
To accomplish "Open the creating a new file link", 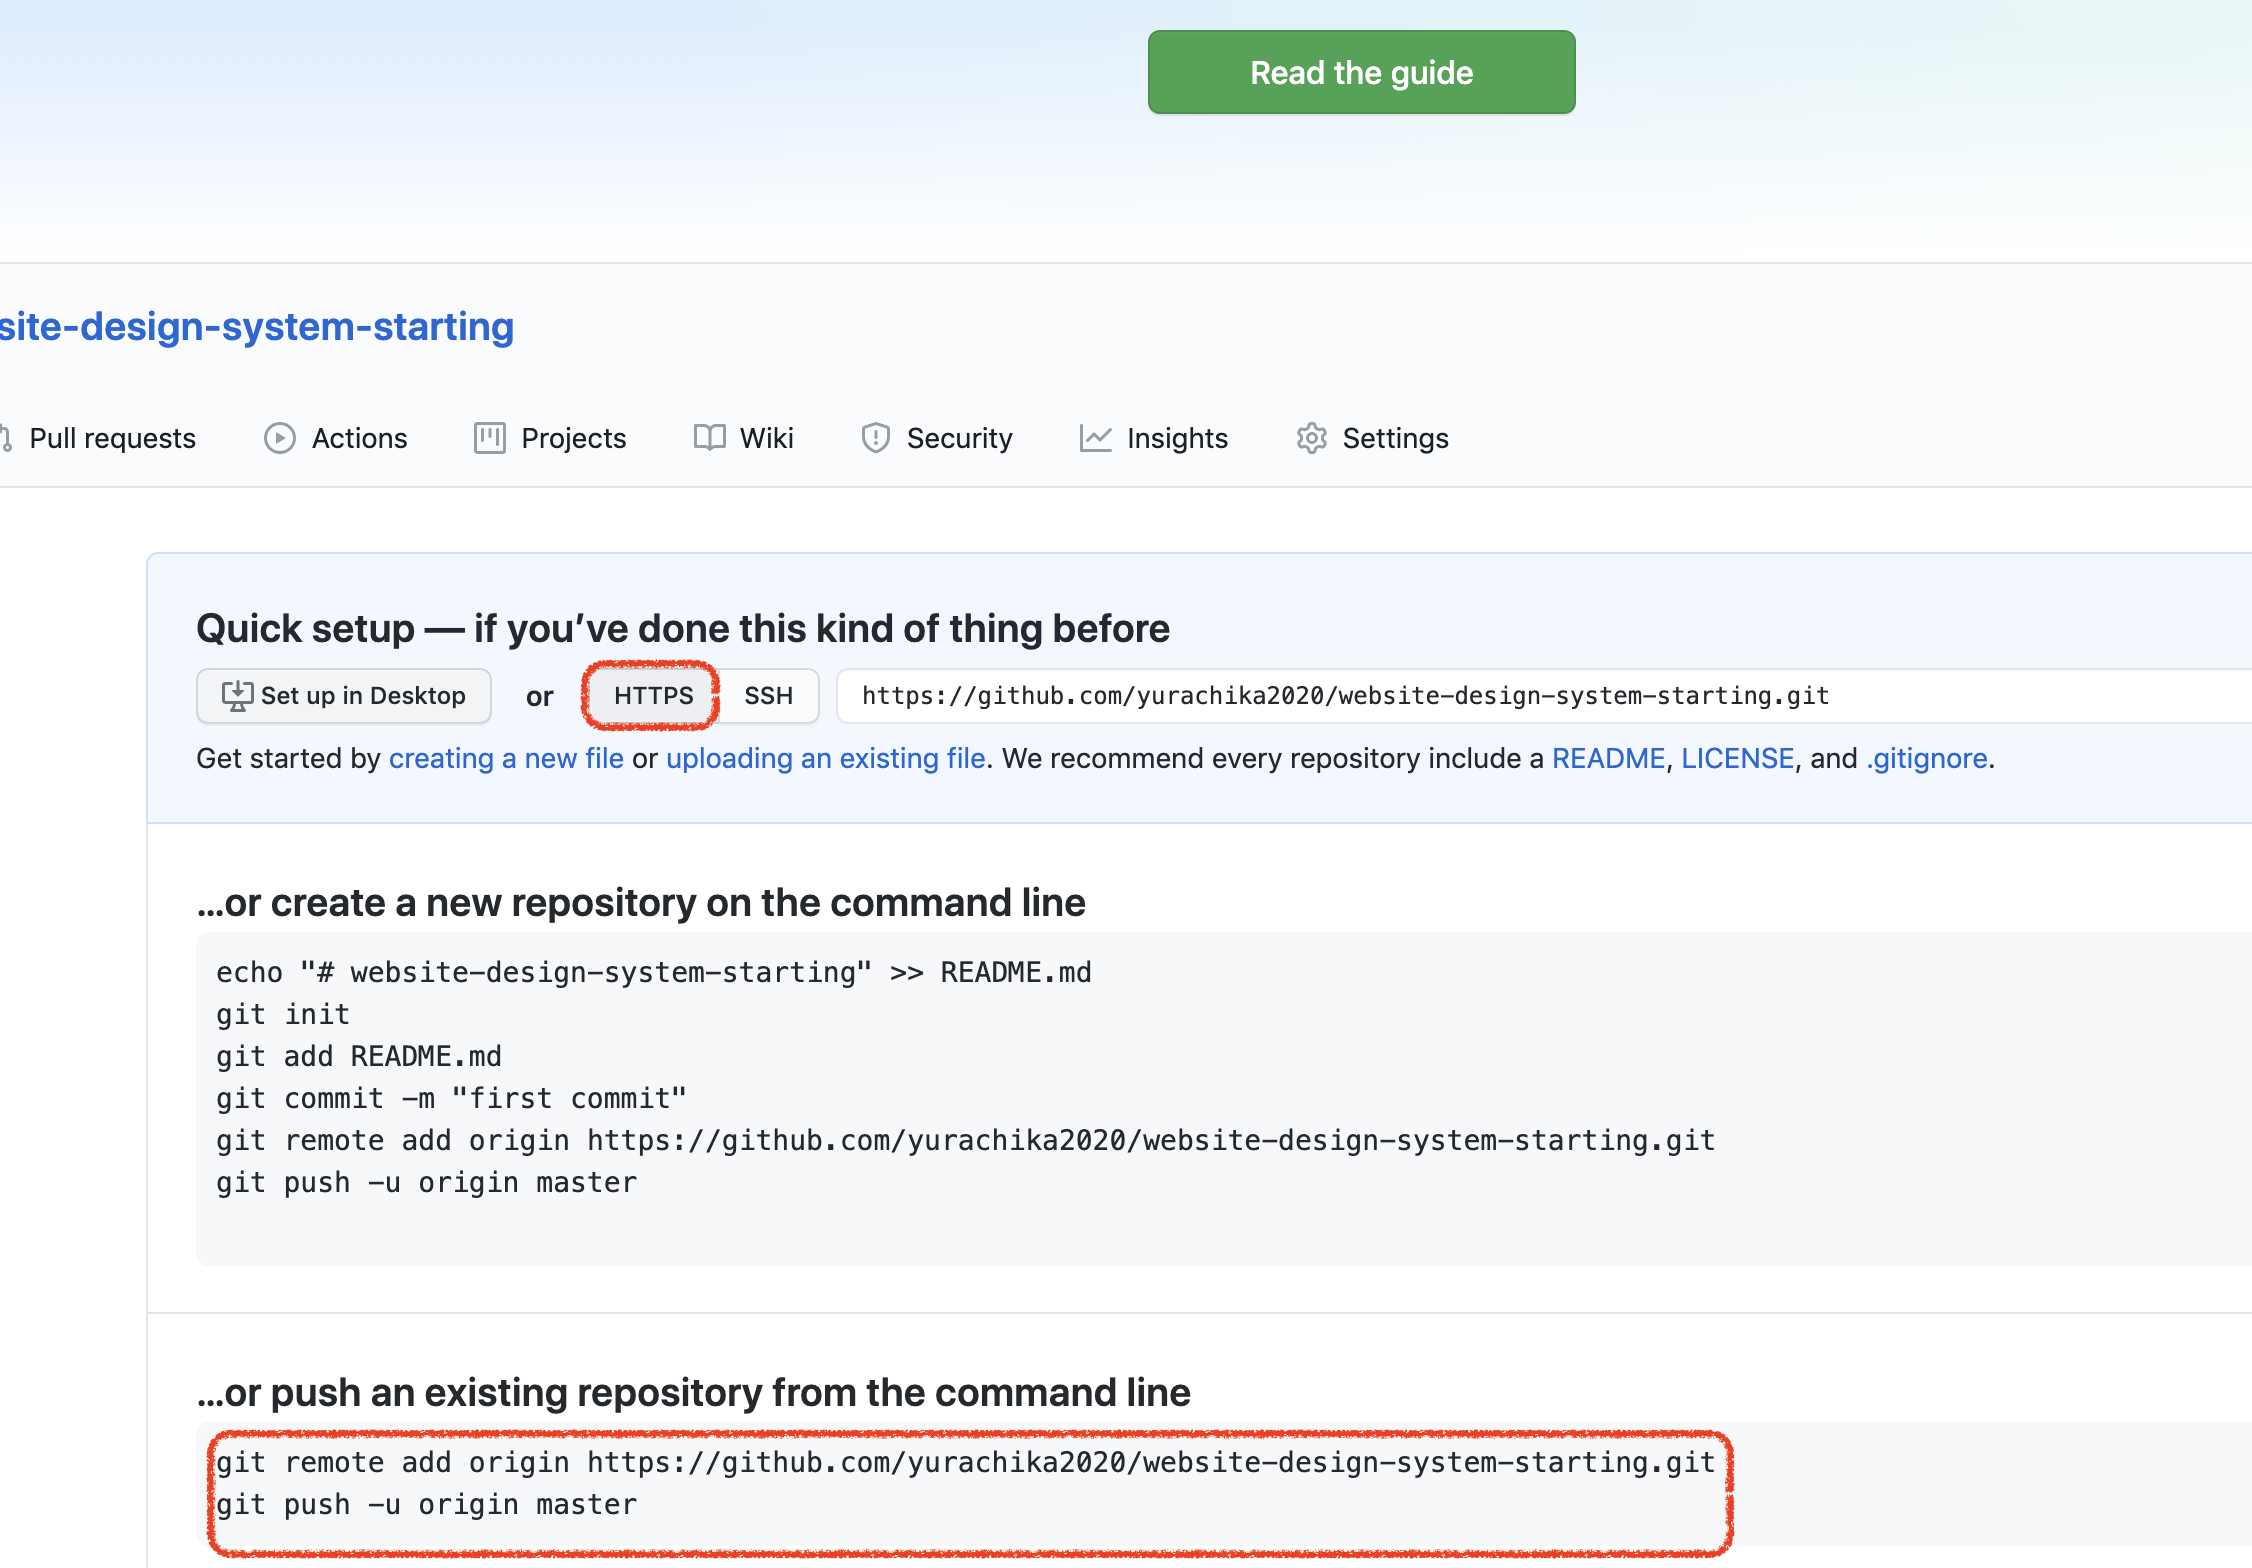I will [x=506, y=759].
